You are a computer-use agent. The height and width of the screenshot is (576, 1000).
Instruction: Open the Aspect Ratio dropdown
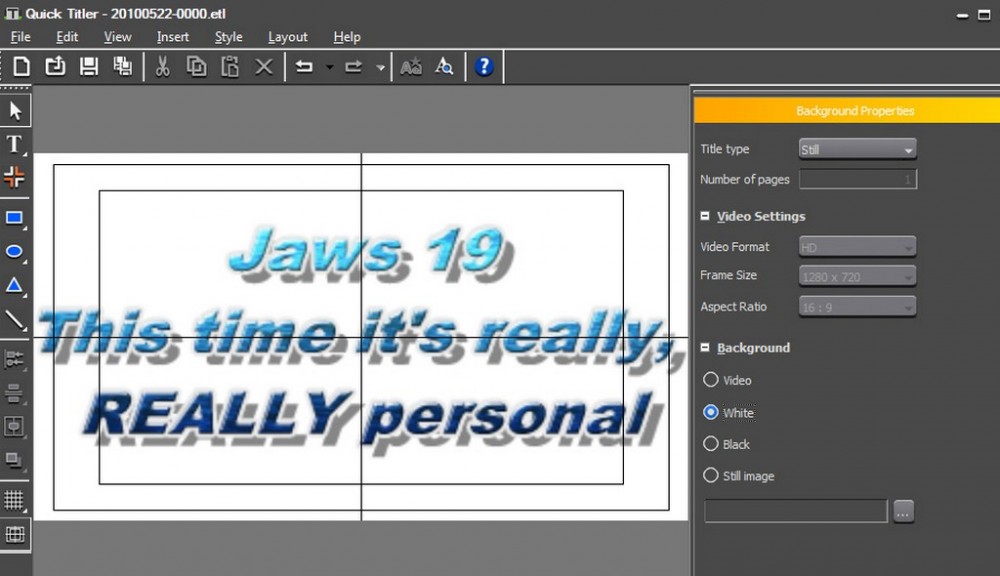[x=857, y=307]
